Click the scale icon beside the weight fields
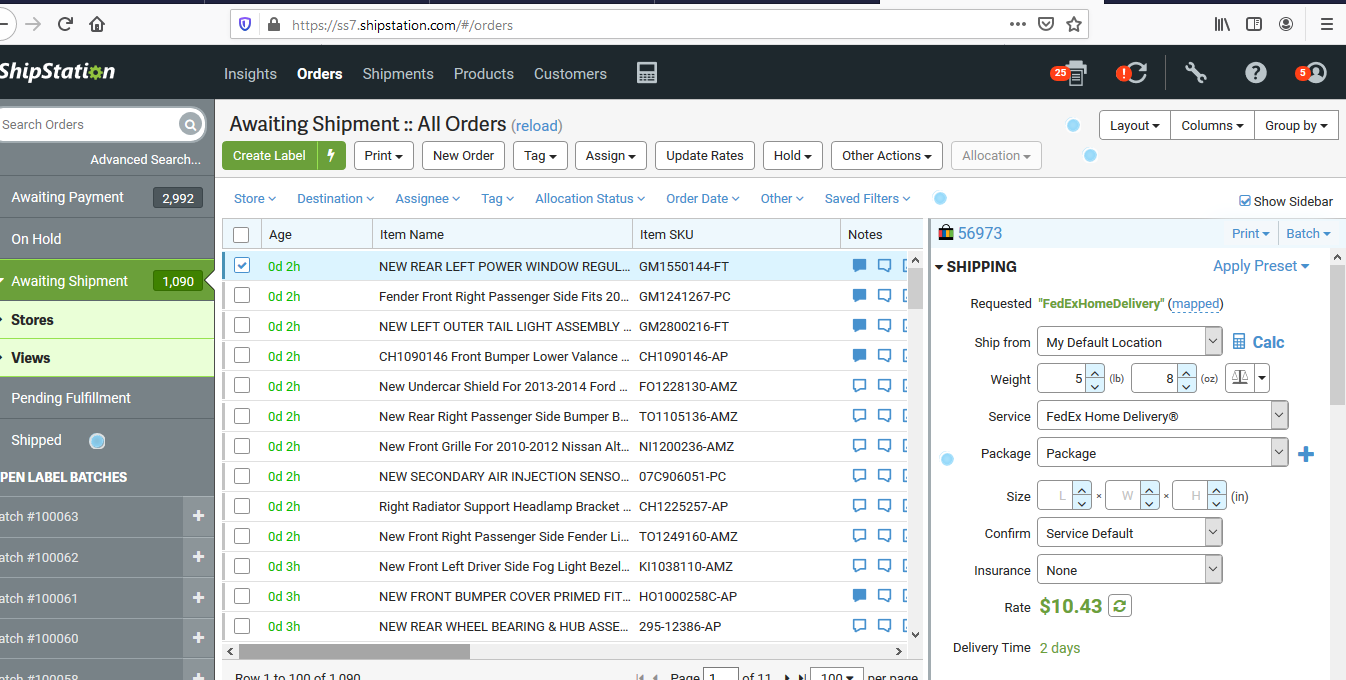Viewport: 1346px width, 680px height. tap(1240, 377)
